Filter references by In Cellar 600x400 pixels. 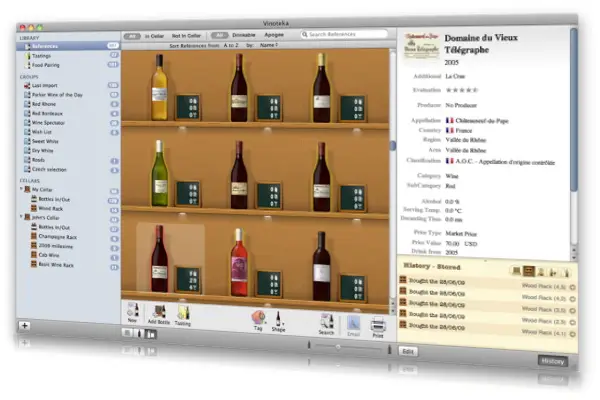tap(154, 36)
